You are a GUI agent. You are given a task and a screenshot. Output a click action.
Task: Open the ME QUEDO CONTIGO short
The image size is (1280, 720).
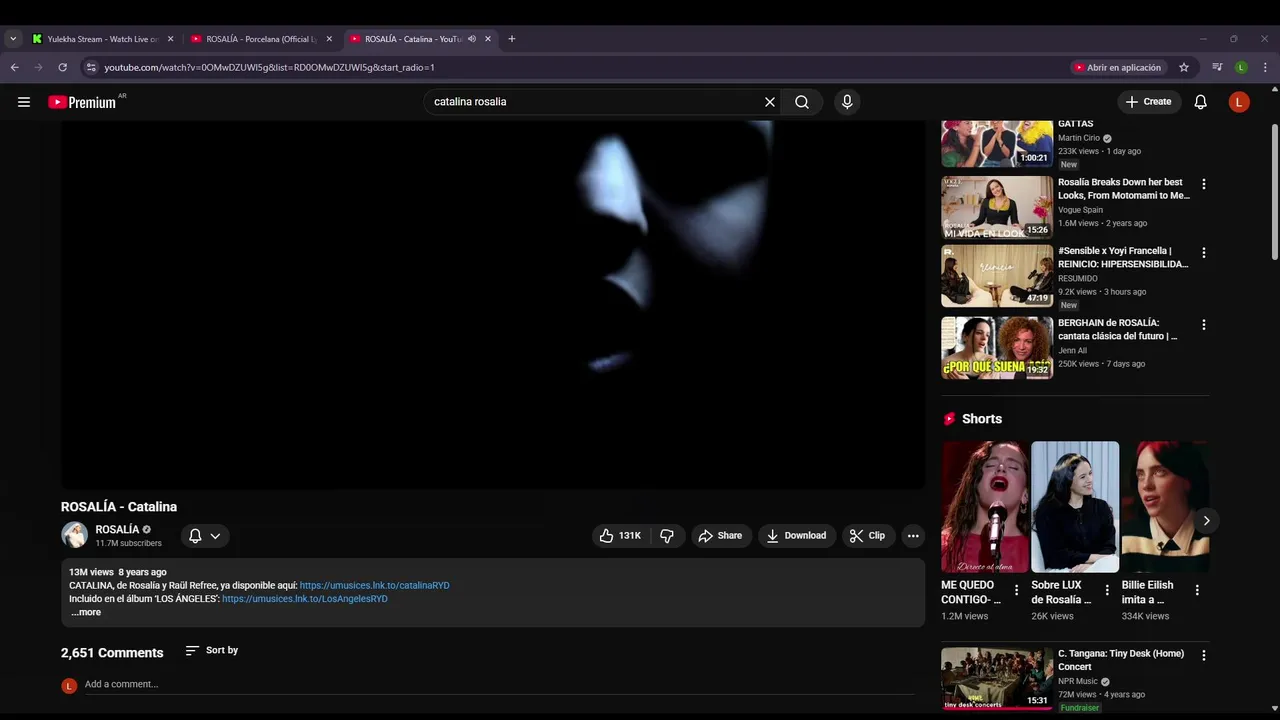(x=985, y=507)
